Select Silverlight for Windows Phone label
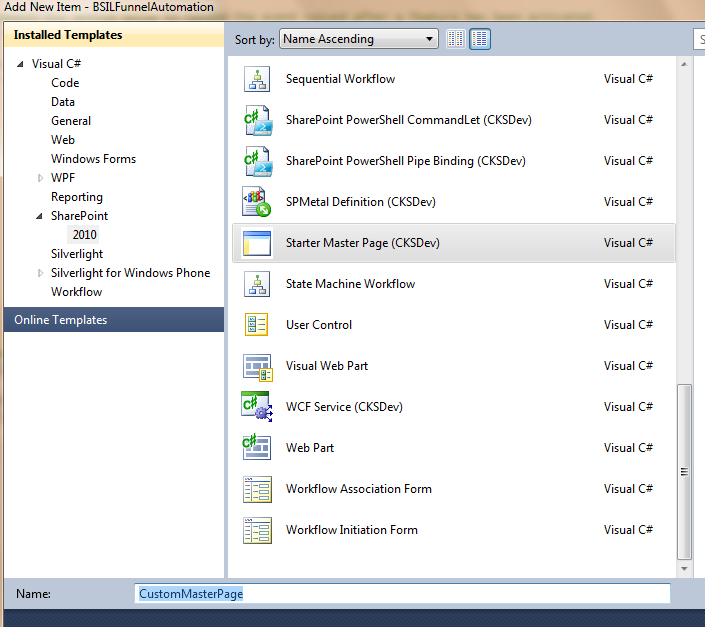The image size is (705, 627). coord(130,273)
